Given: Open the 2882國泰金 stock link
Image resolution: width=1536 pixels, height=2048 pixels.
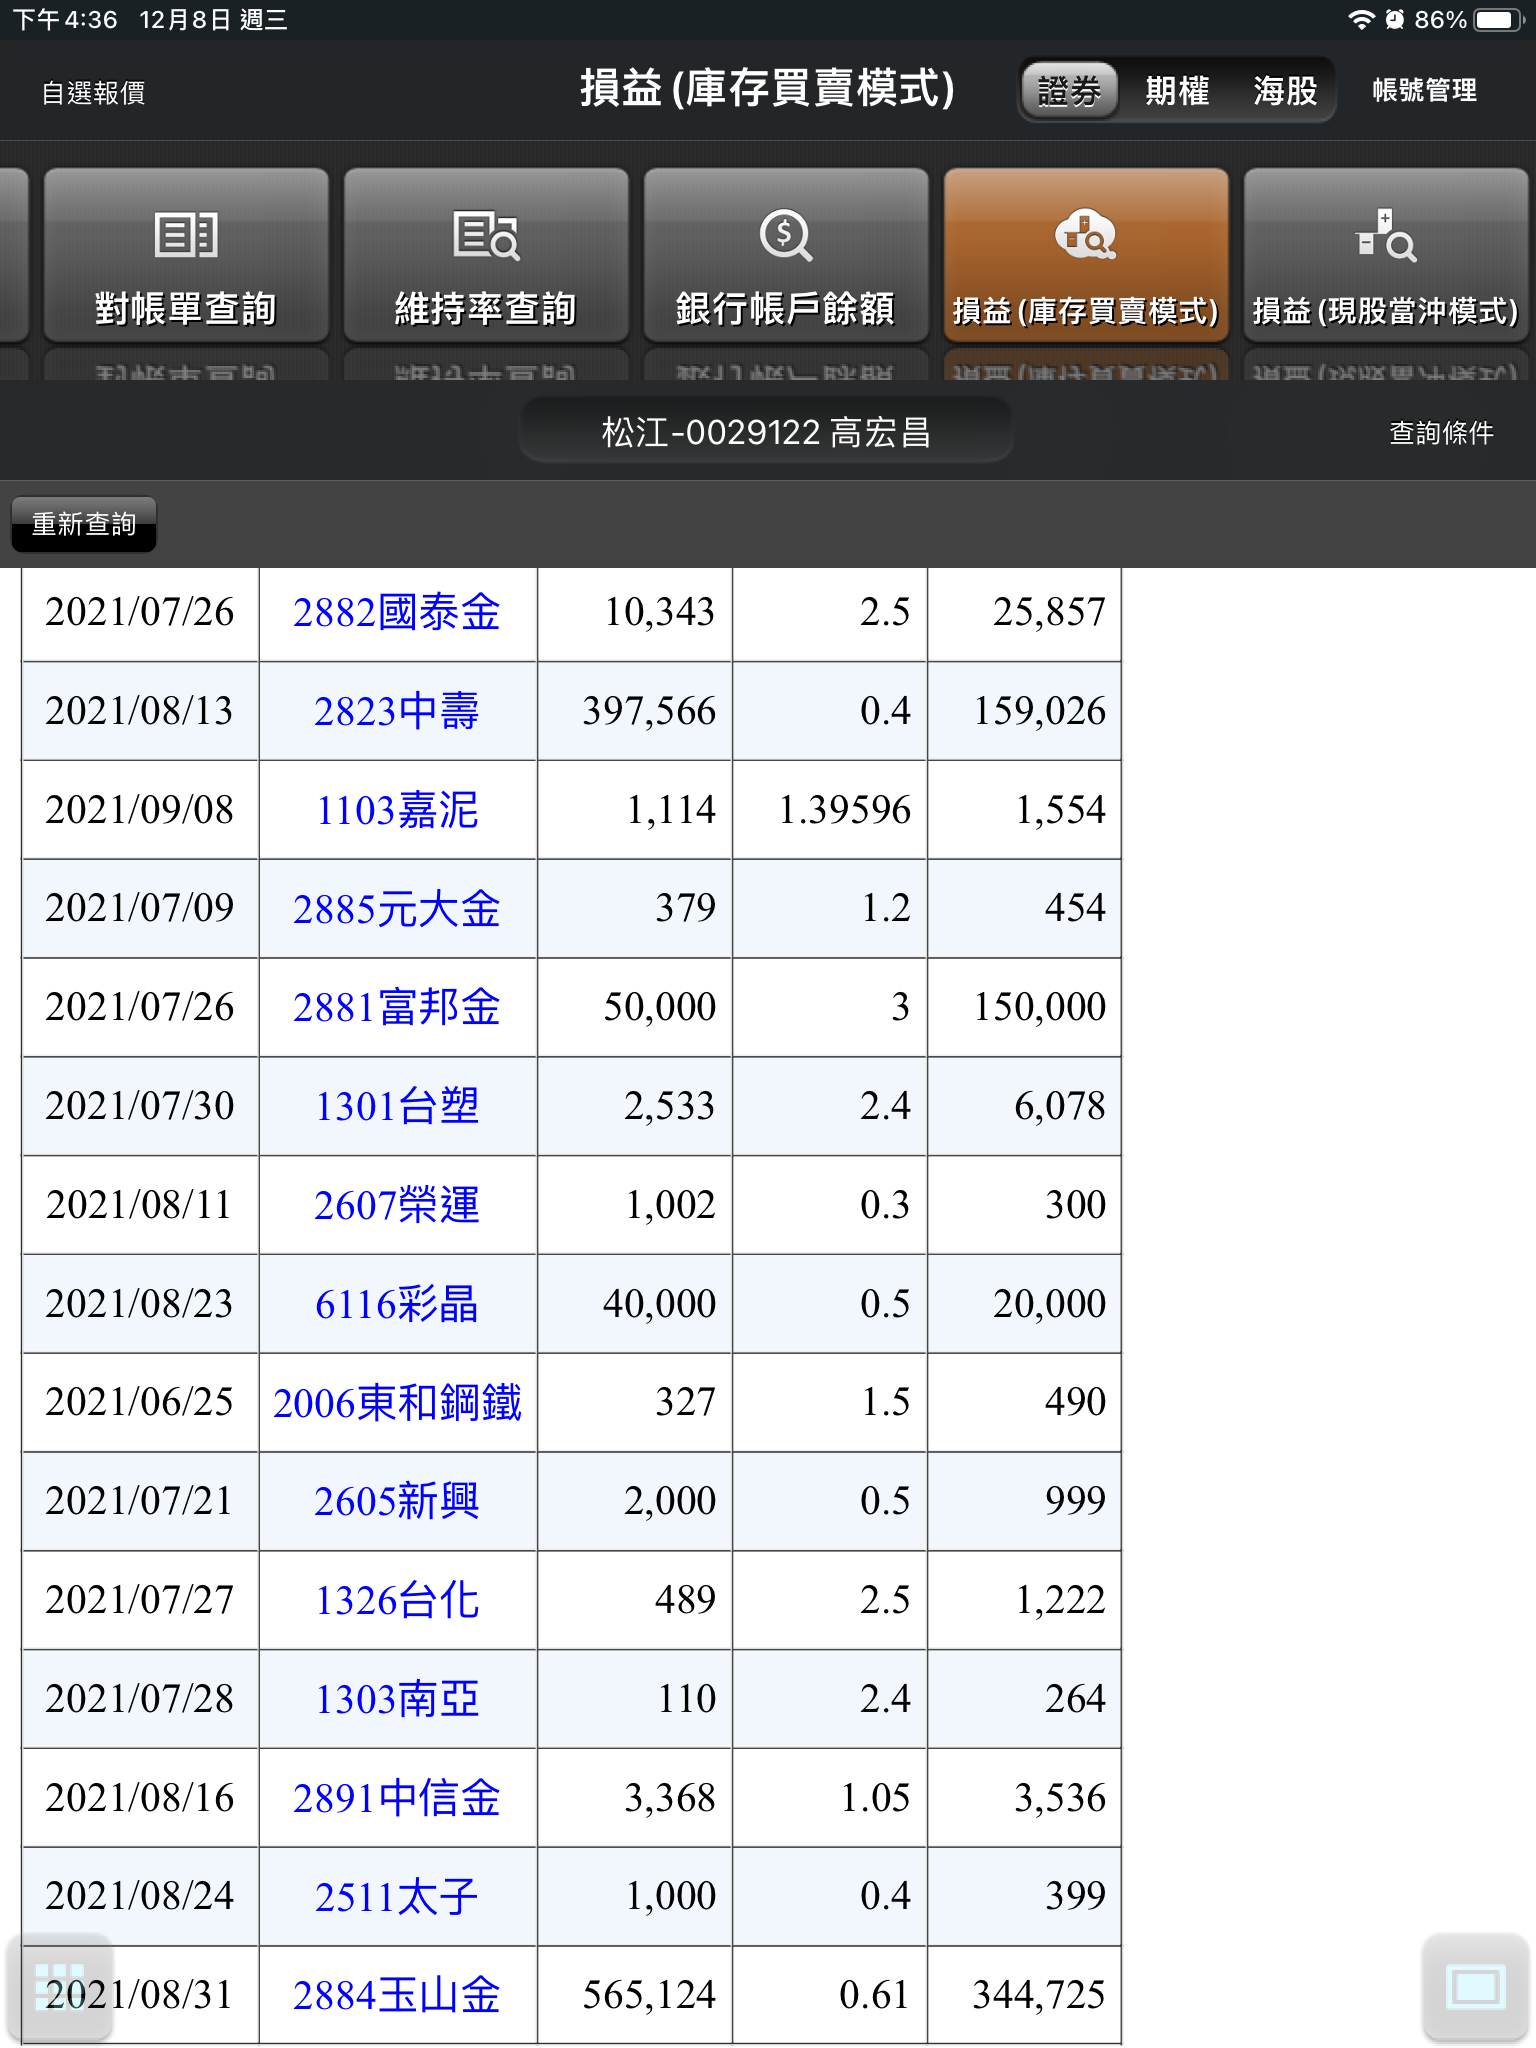Looking at the screenshot, I should [397, 613].
